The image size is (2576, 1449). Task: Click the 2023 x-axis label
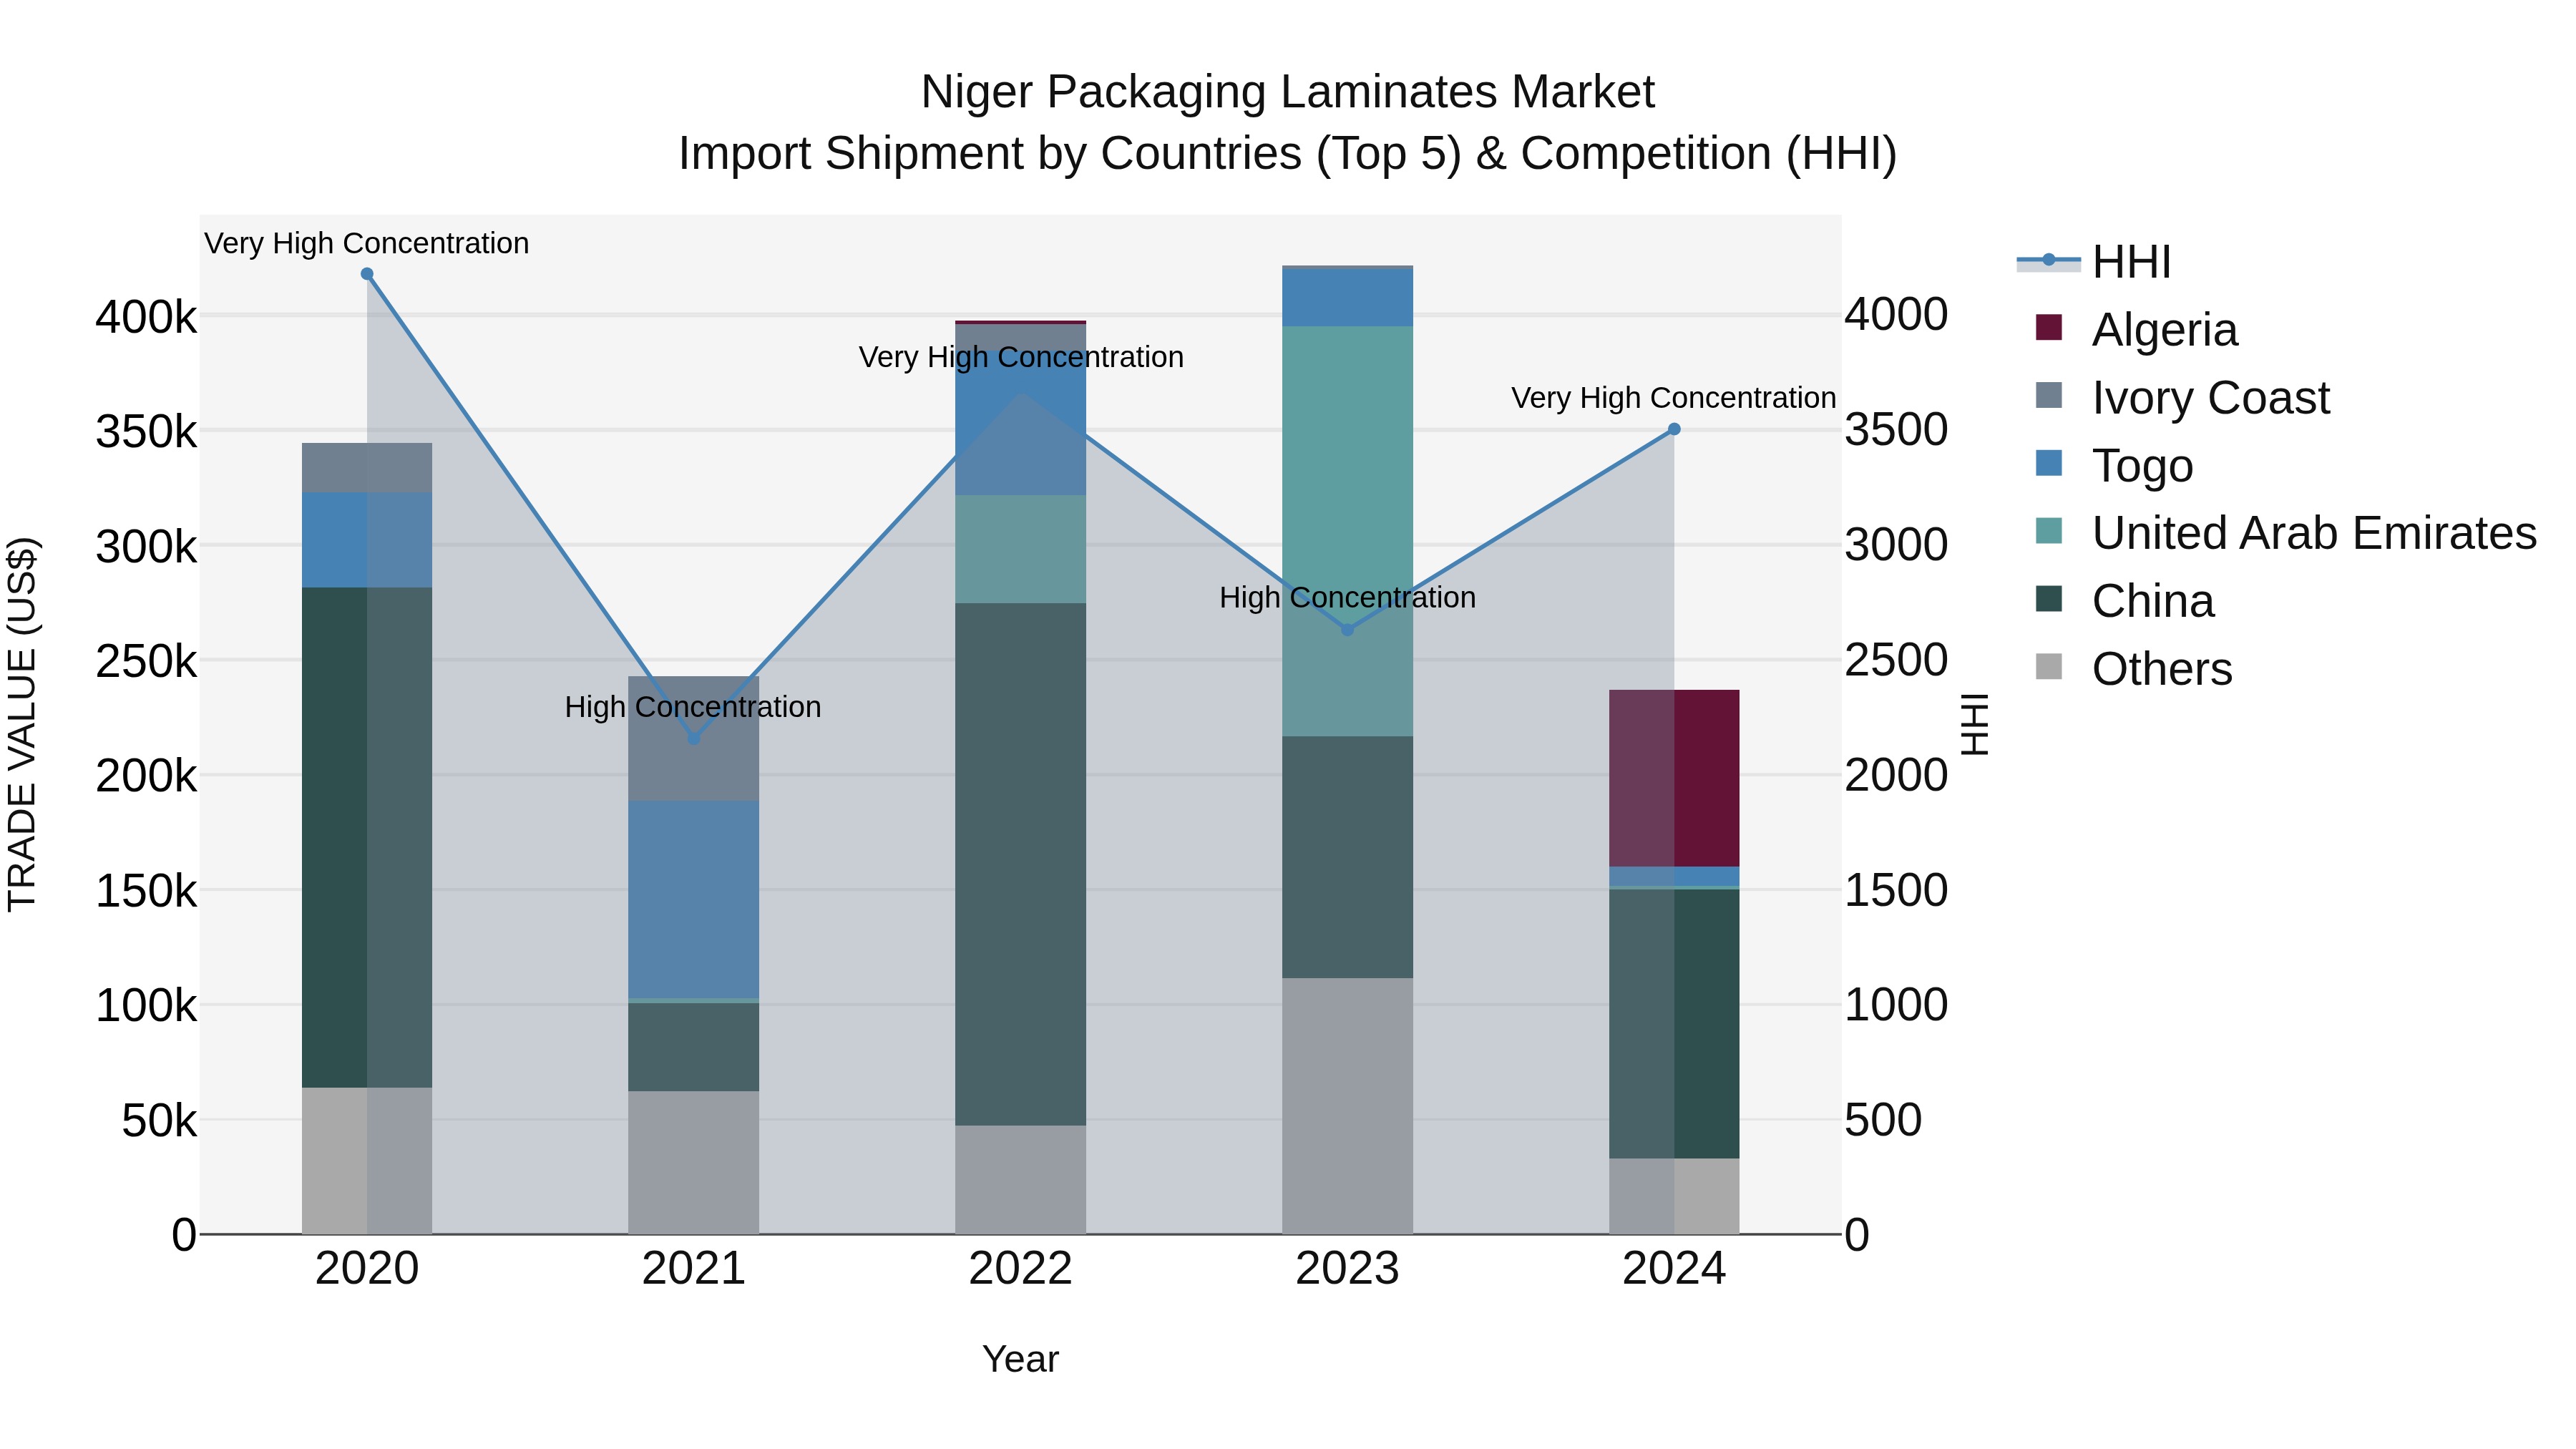[1347, 1269]
